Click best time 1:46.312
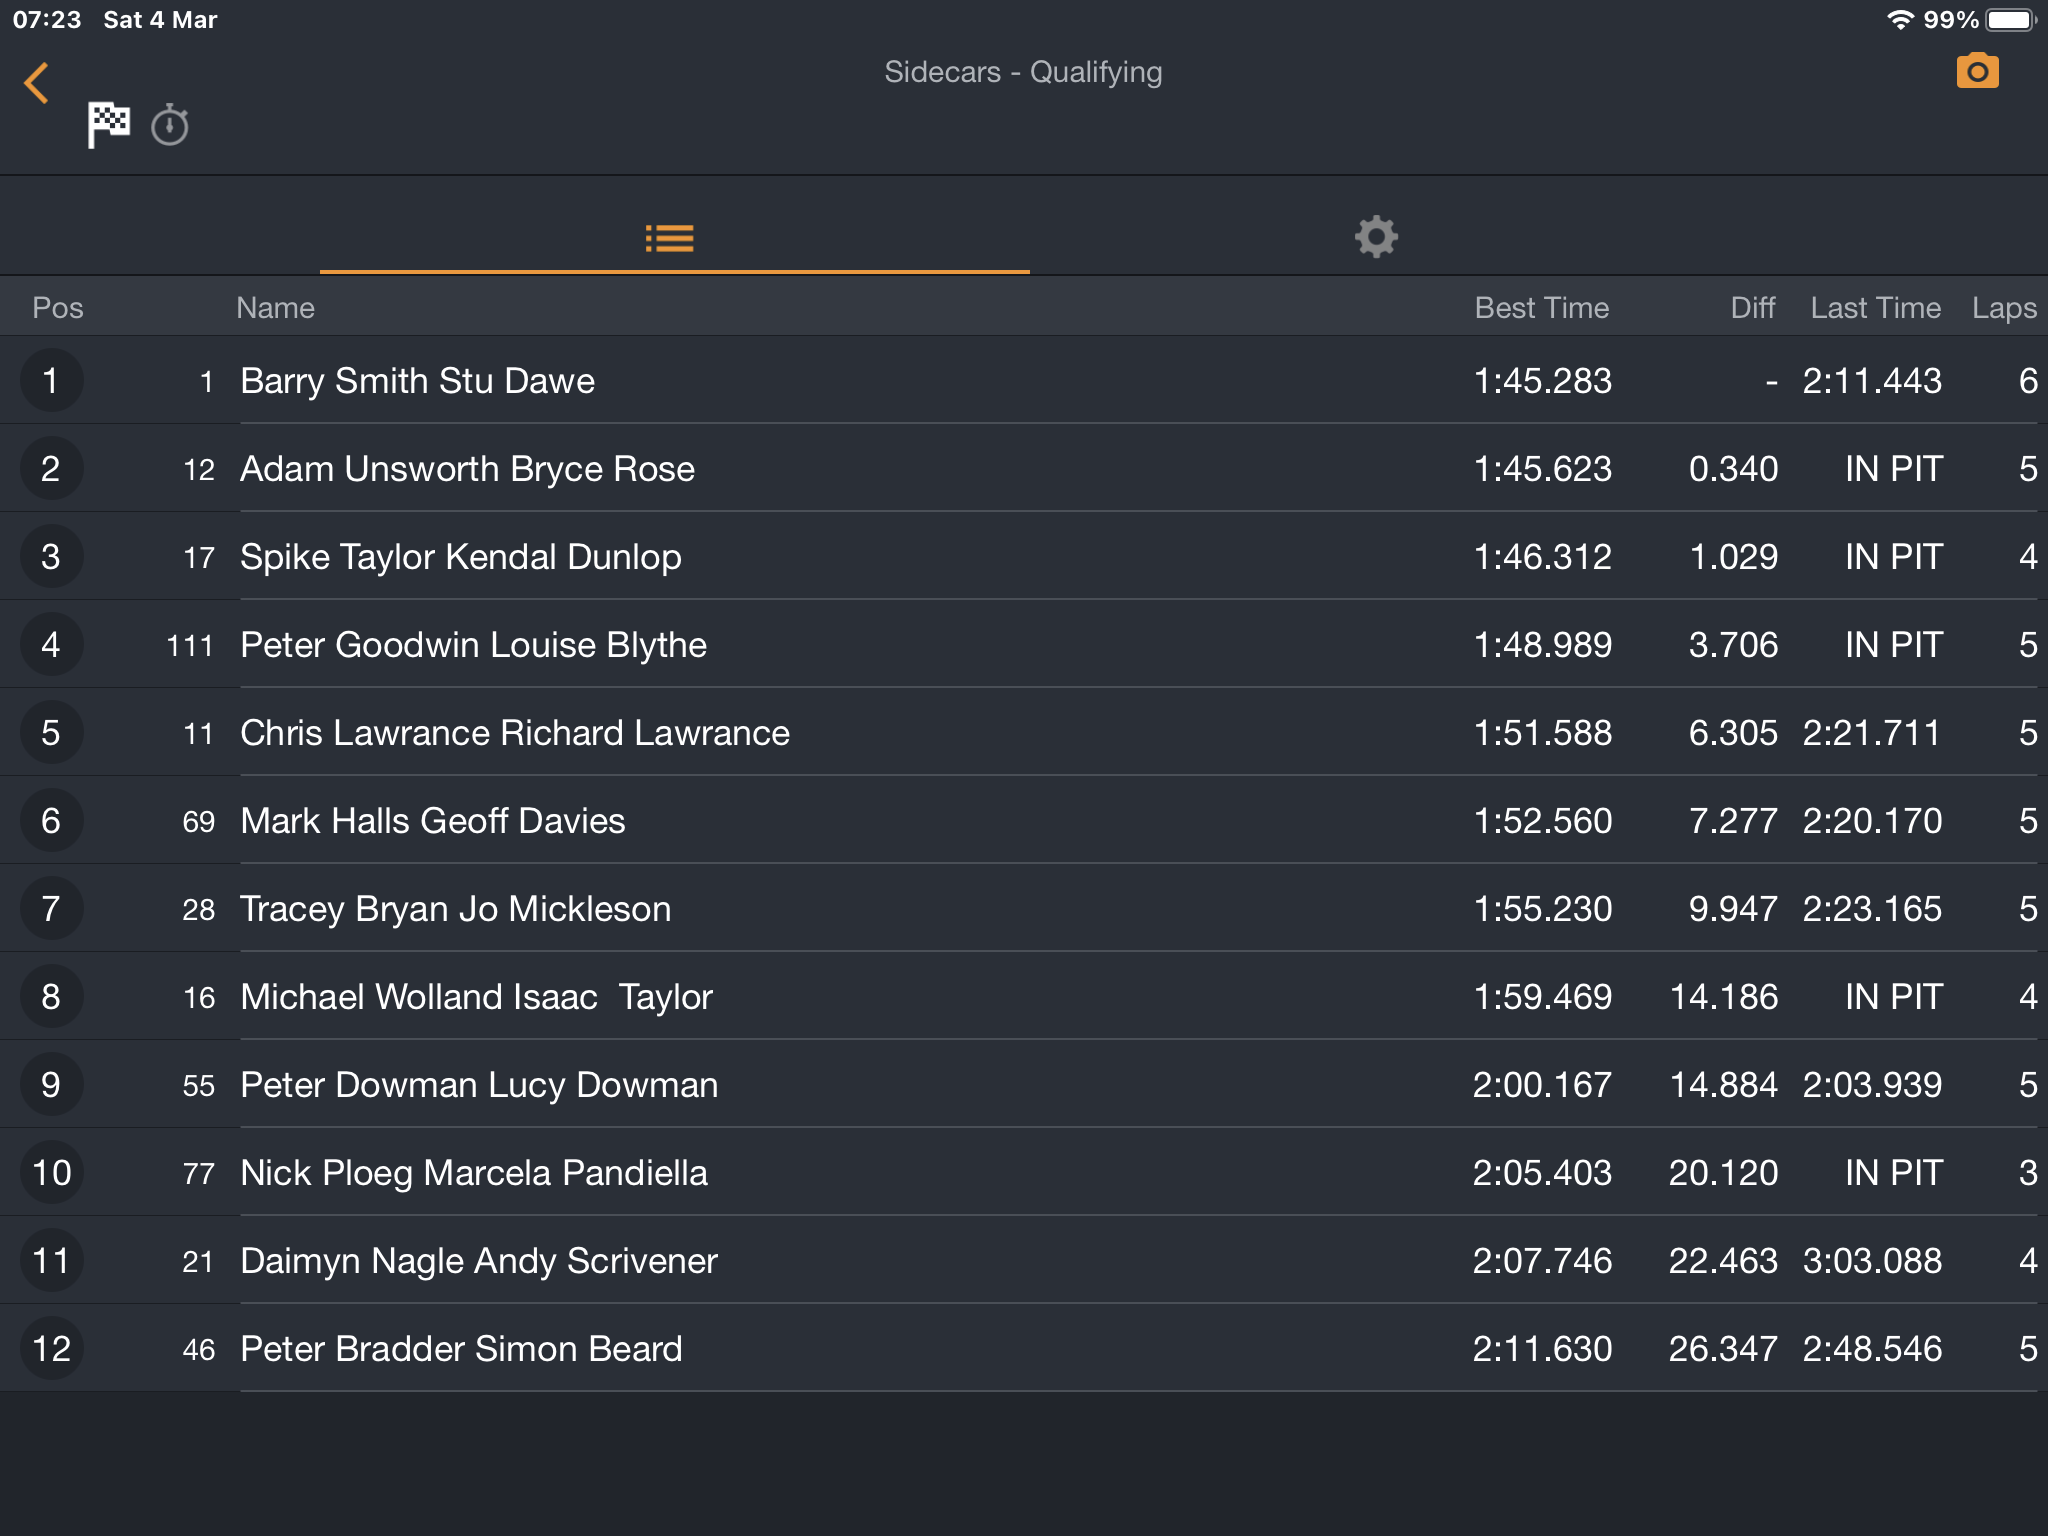The width and height of the screenshot is (2048, 1536). click(x=1543, y=557)
